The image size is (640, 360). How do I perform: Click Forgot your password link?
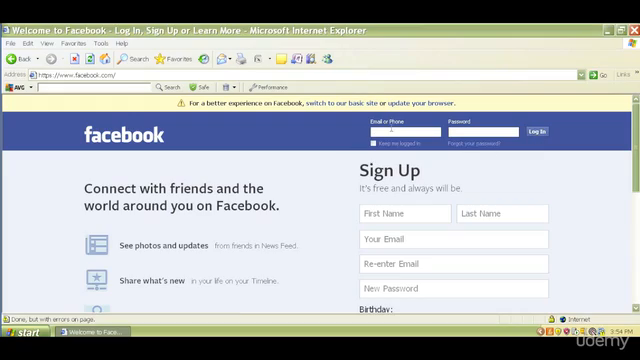click(474, 144)
